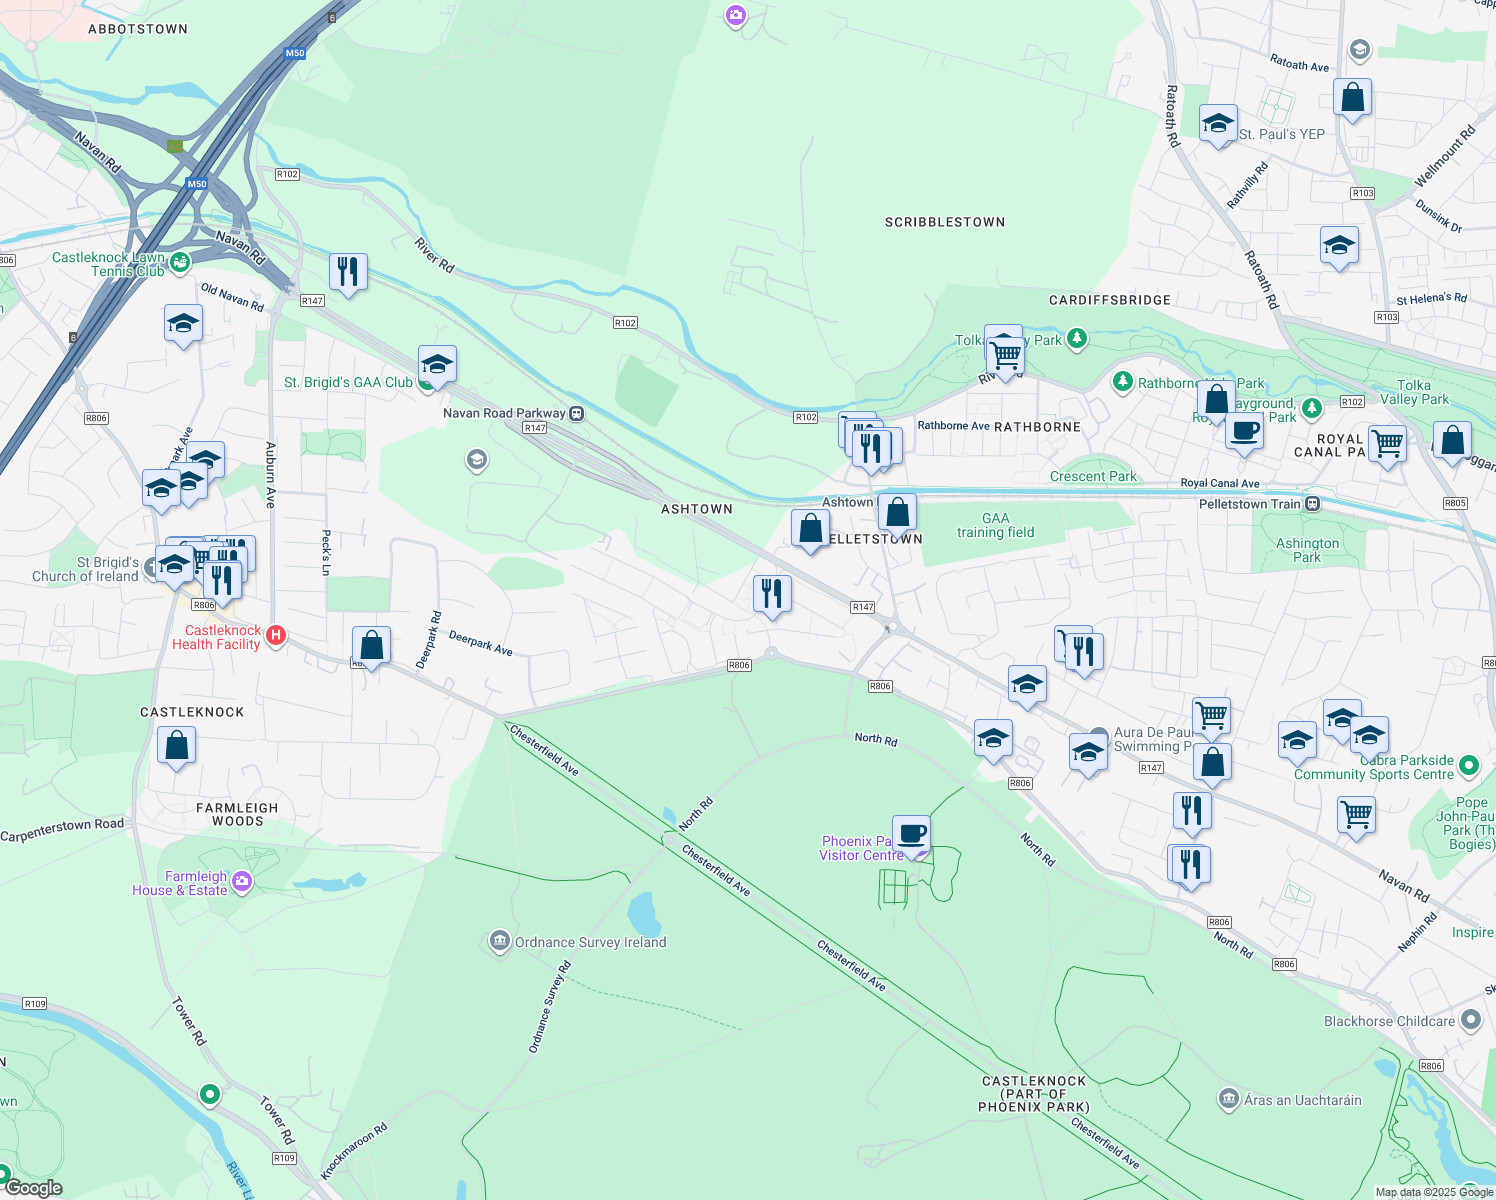Select the school marker near Aura De Paul Swimming Pool

click(1088, 753)
